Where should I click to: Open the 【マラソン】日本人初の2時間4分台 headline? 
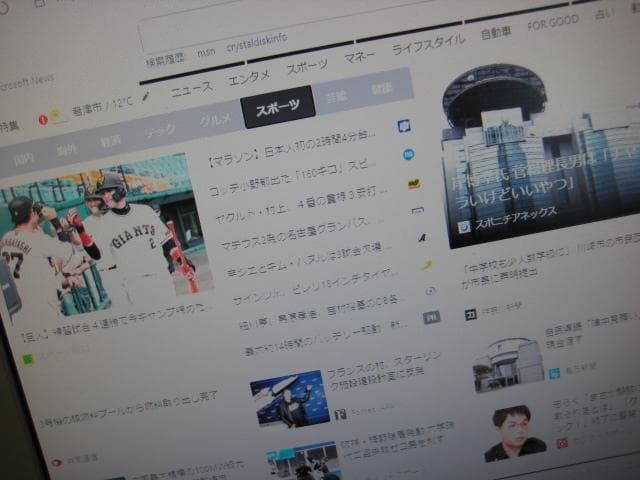click(x=291, y=149)
